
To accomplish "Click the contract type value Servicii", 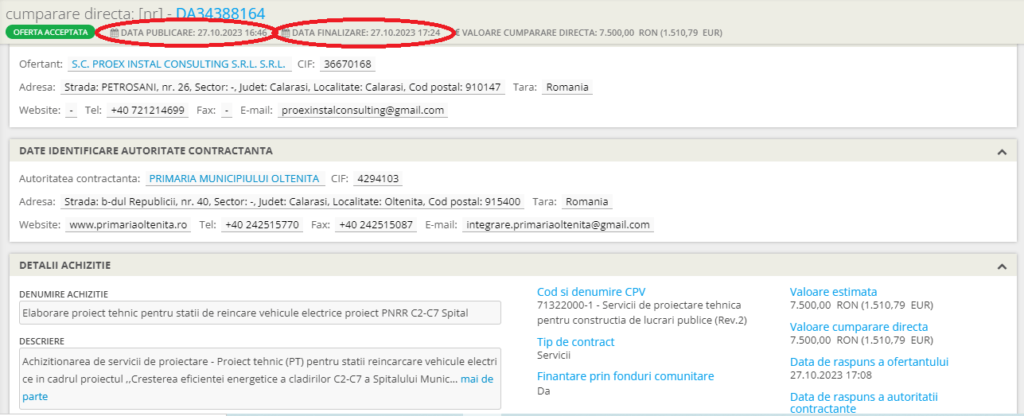I will tap(554, 355).
